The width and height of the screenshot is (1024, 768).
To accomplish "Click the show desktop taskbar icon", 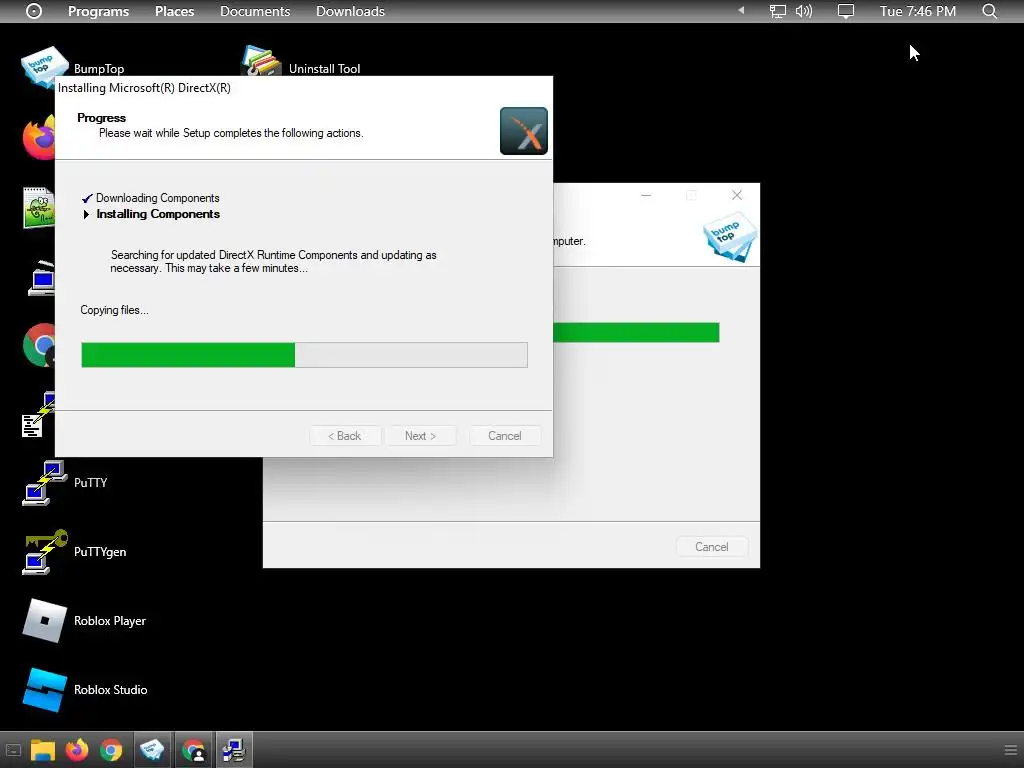I will 13,750.
